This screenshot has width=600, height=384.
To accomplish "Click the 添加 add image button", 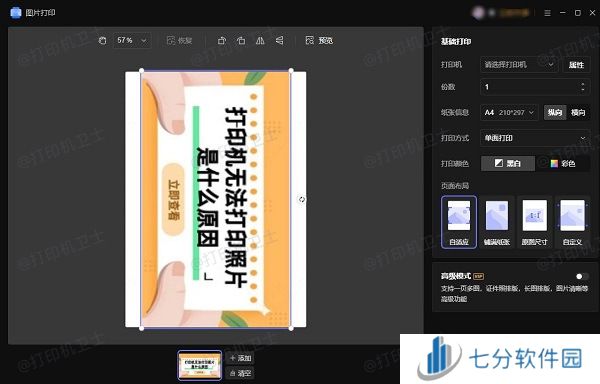I will pyautogui.click(x=240, y=358).
